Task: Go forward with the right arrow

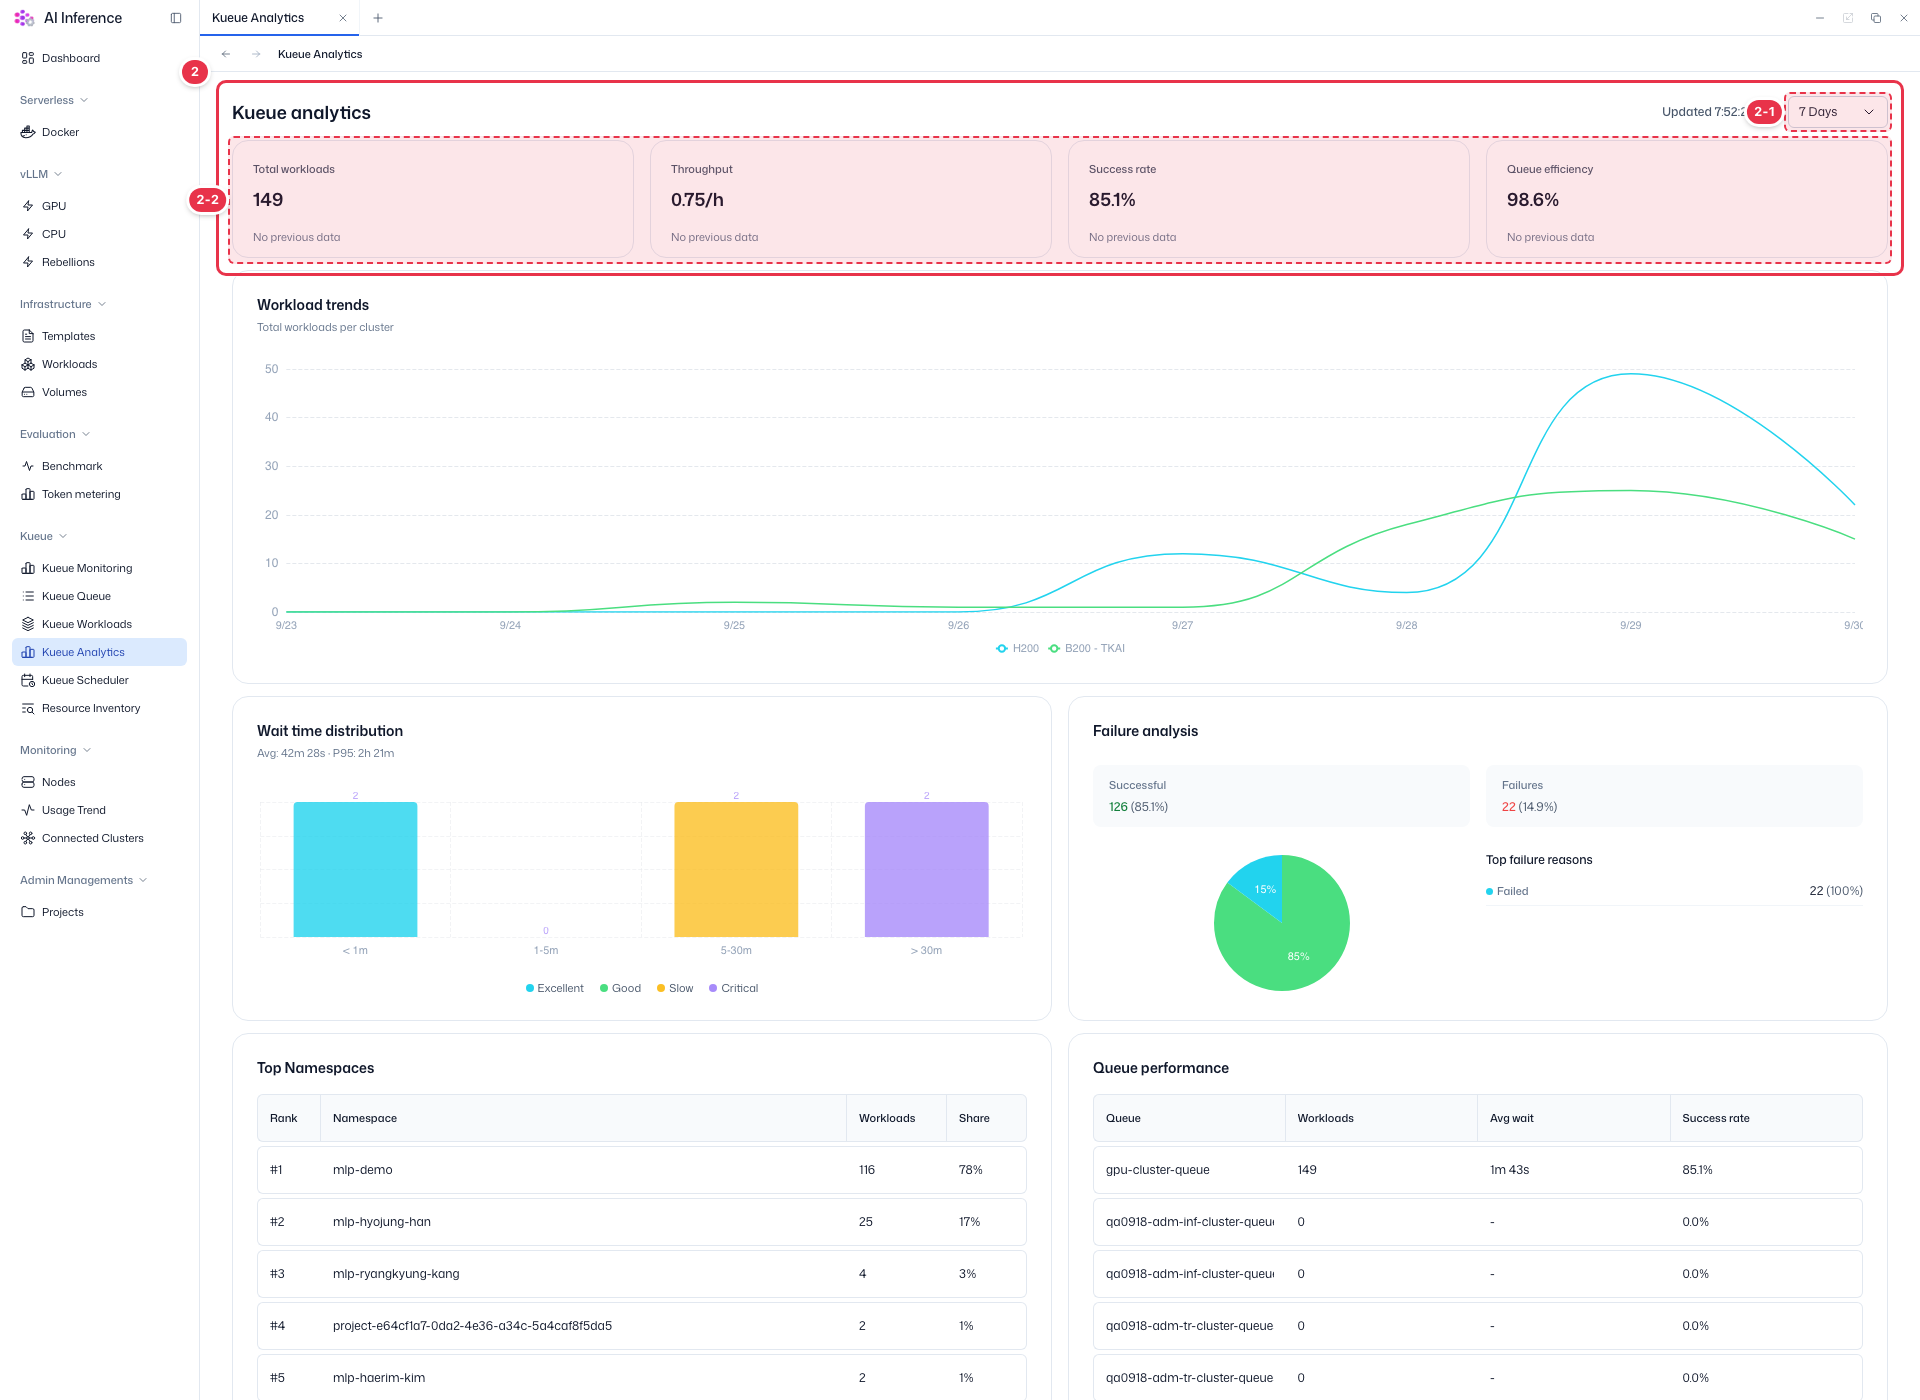Action: 256,54
